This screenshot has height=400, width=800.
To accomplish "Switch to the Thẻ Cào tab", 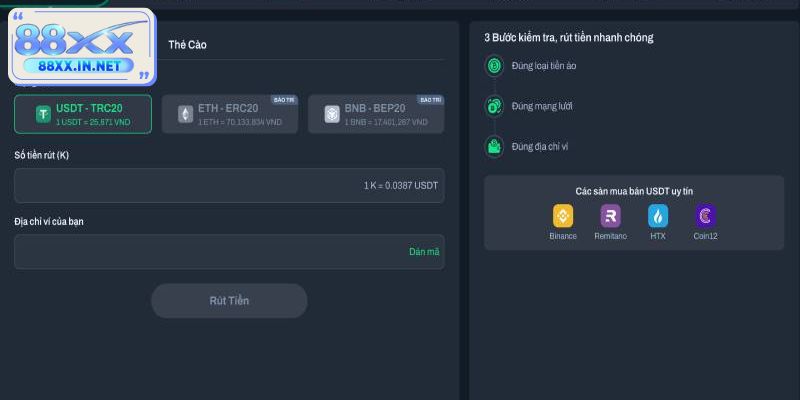I will (187, 45).
